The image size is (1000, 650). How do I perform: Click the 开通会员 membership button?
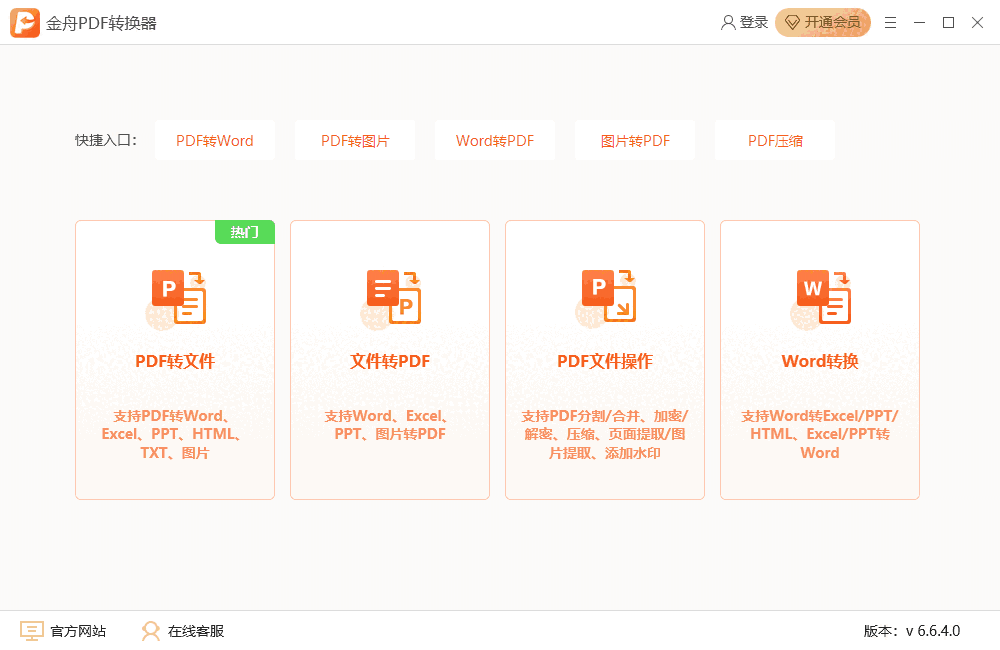pyautogui.click(x=822, y=21)
